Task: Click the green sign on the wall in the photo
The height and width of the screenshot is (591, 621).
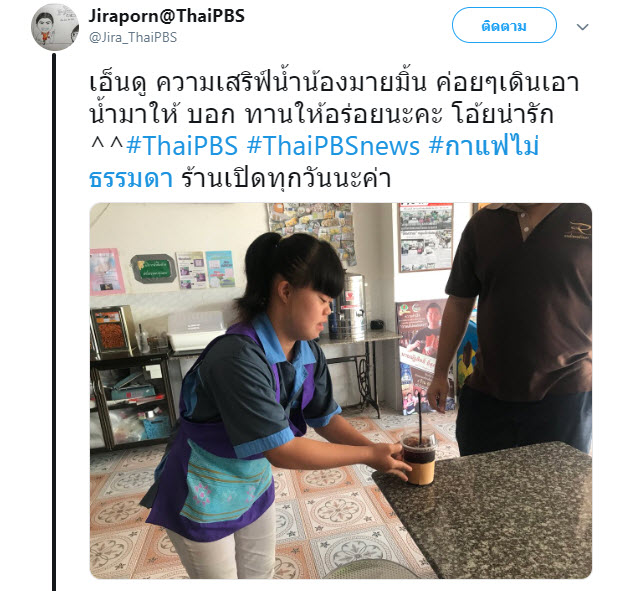Action: [x=154, y=269]
